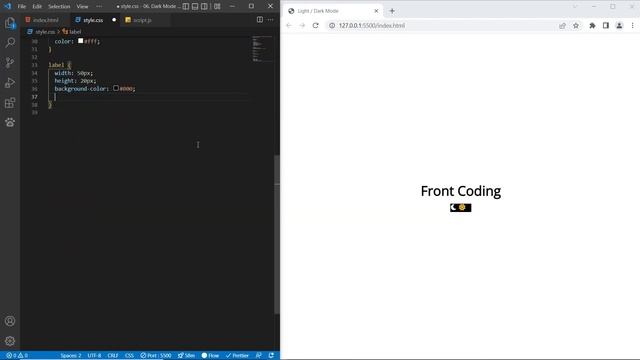Open browser side panel
The height and width of the screenshot is (360, 640).
606,25
